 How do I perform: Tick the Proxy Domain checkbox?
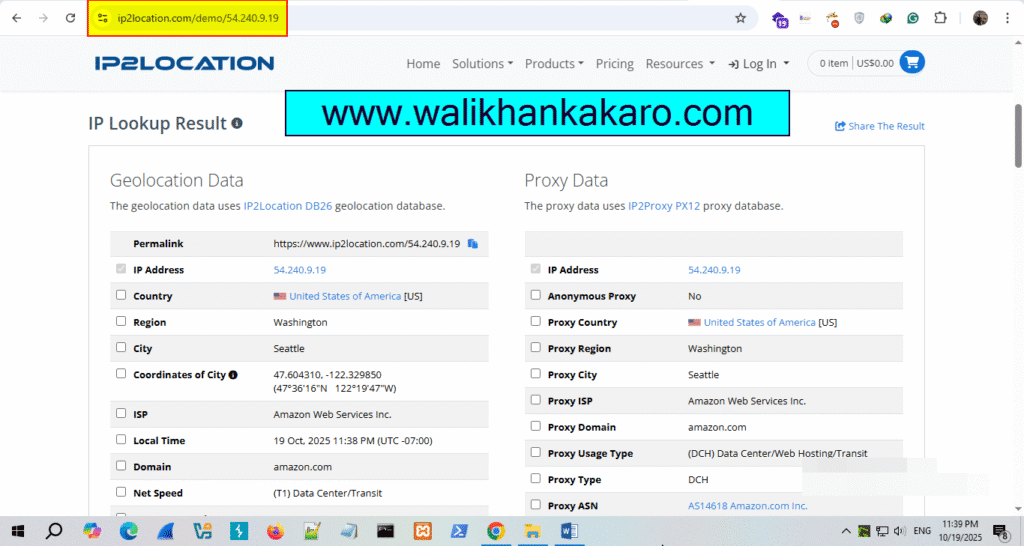point(536,426)
